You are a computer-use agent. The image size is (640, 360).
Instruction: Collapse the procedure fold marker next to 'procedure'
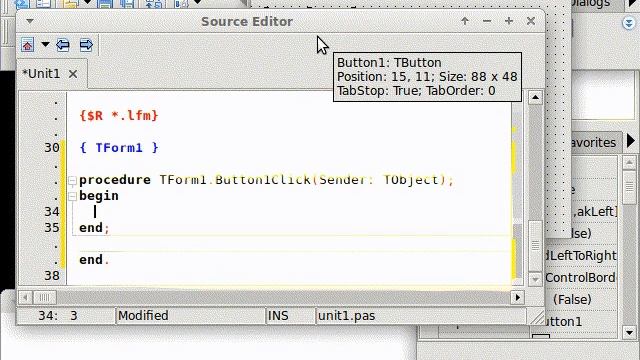[72, 180]
